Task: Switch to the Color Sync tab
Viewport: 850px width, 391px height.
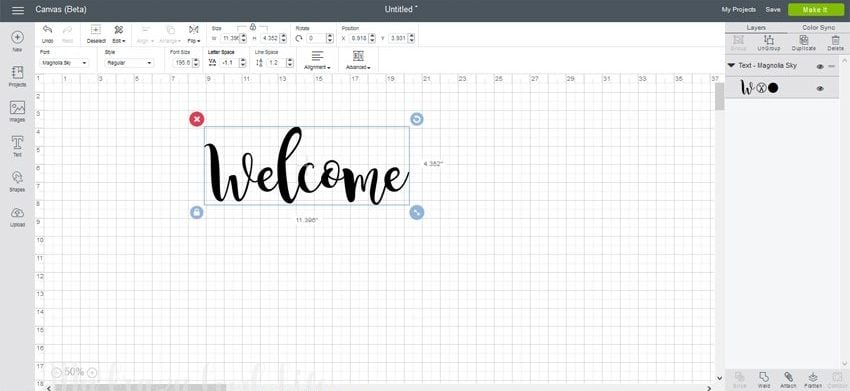Action: [819, 28]
